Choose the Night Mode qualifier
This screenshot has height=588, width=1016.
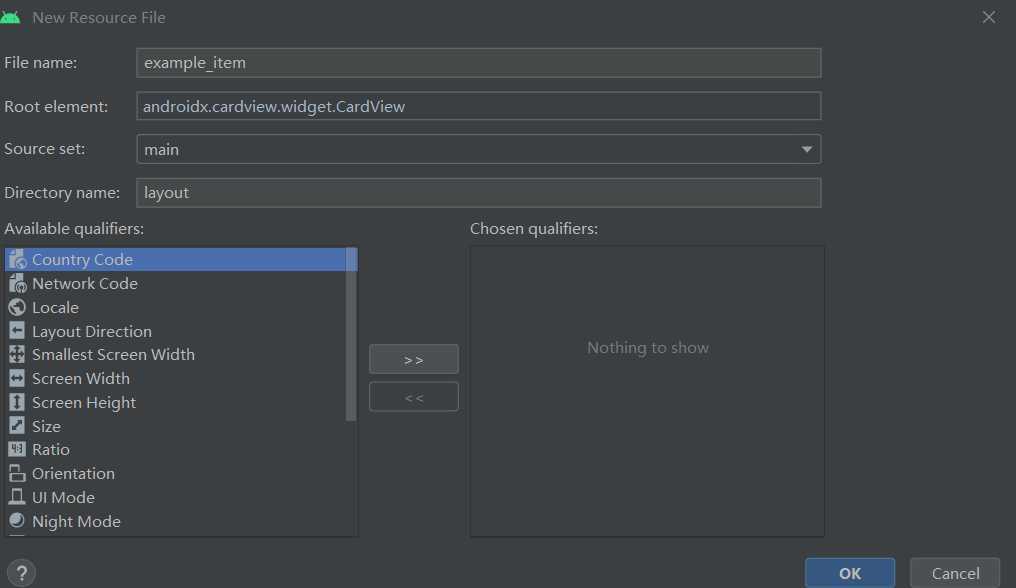click(176, 521)
